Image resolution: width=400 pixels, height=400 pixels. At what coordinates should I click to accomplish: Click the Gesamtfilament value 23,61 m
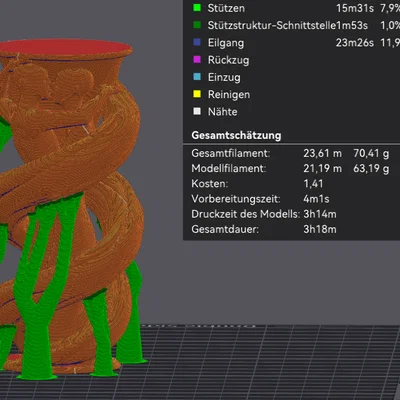322,153
